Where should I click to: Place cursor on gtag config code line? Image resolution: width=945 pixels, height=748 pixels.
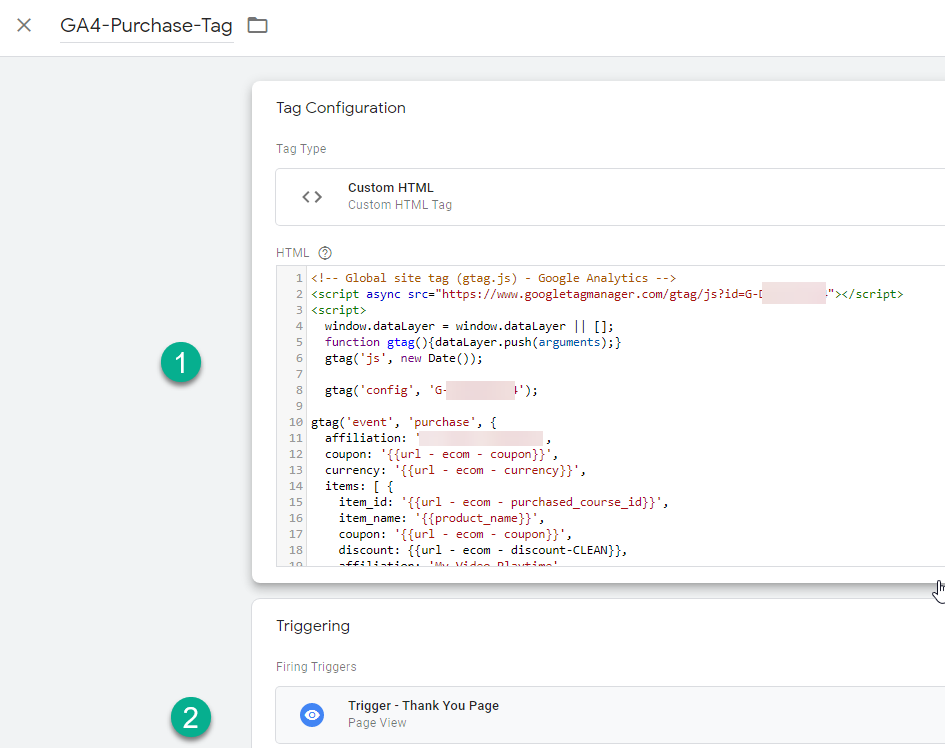431,391
